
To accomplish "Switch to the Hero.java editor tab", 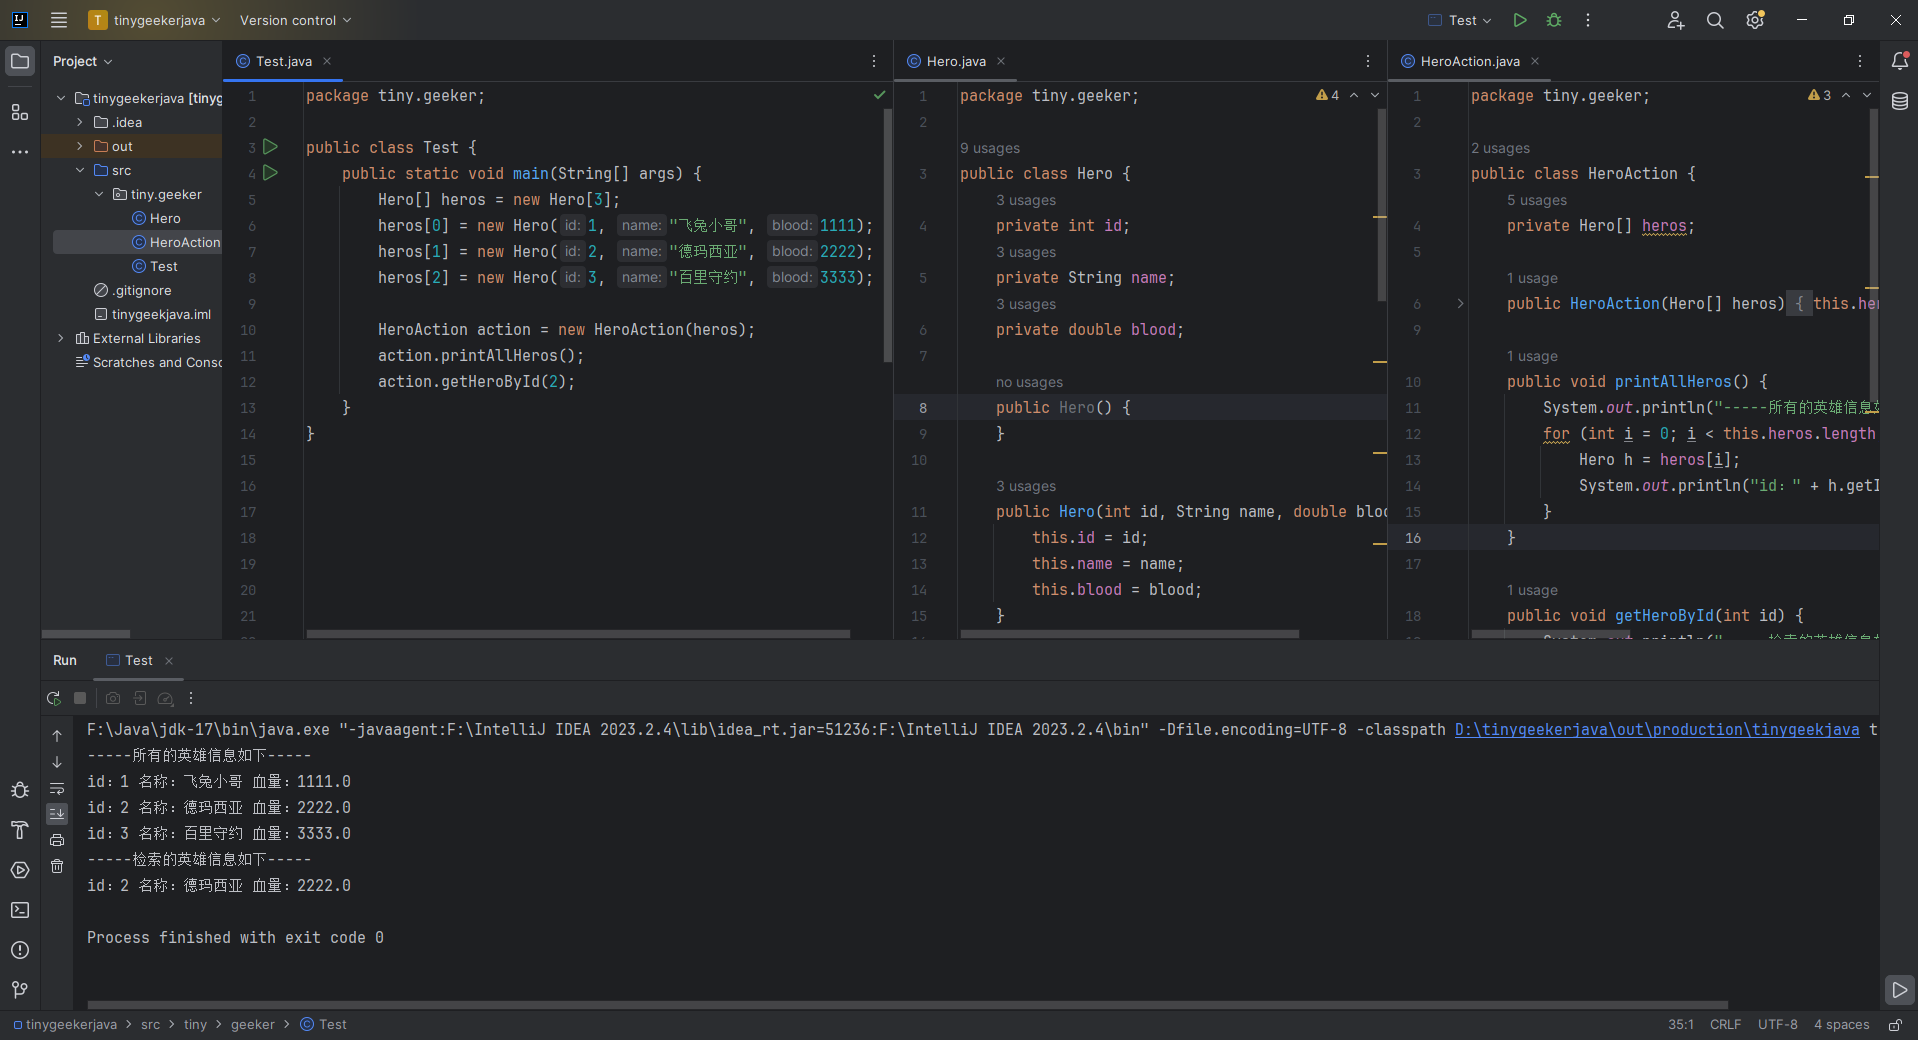I will pos(955,61).
